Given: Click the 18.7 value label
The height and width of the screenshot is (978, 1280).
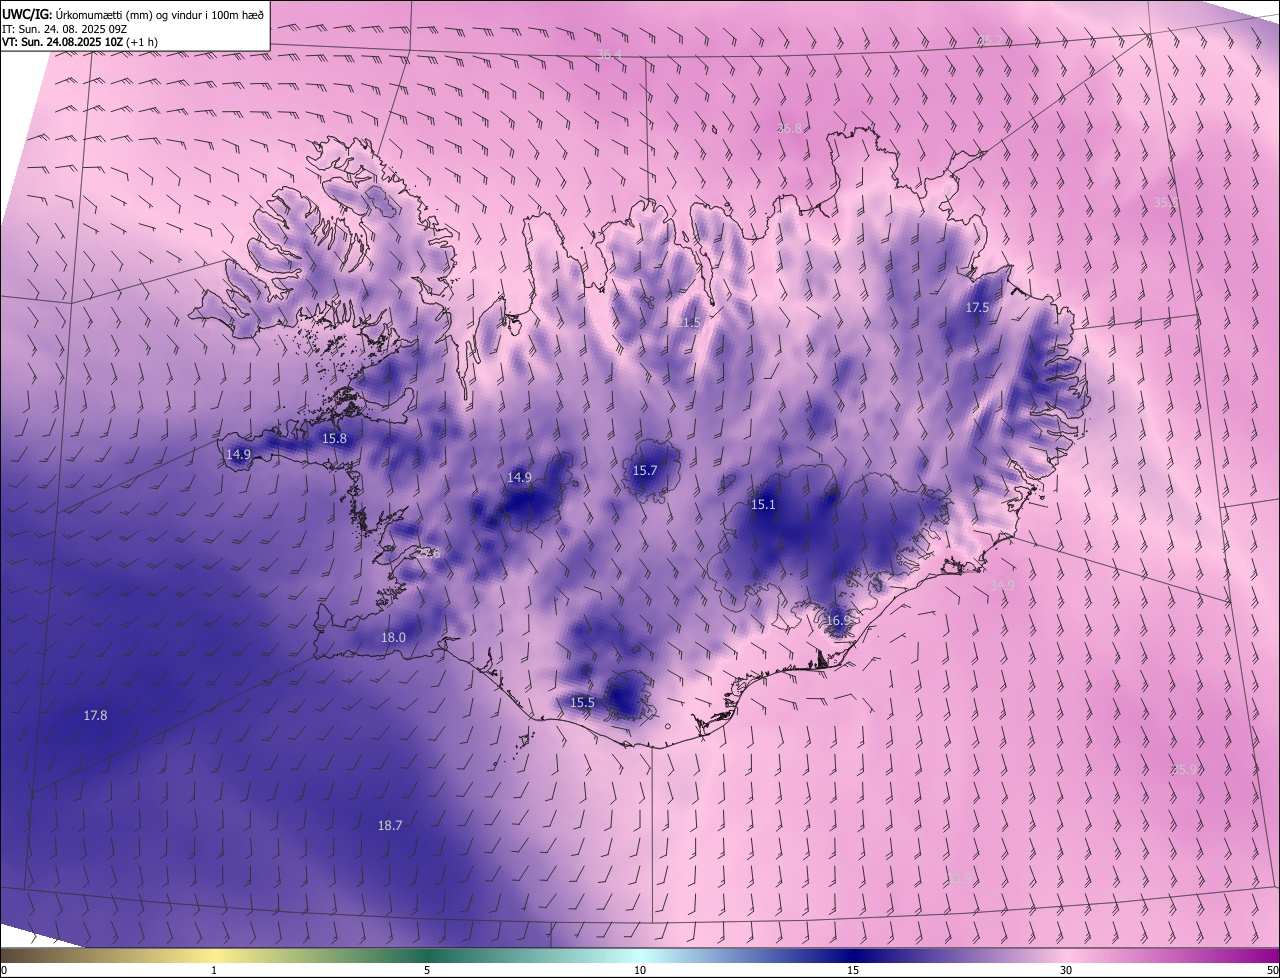Looking at the screenshot, I should click(x=390, y=825).
